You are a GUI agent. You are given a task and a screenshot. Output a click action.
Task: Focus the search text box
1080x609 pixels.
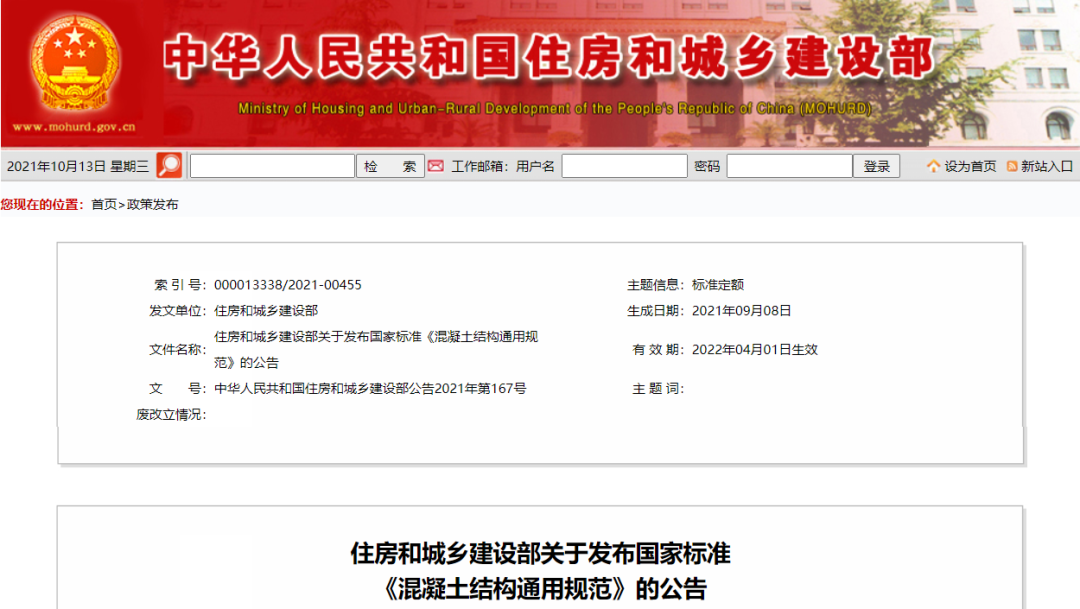(272, 166)
